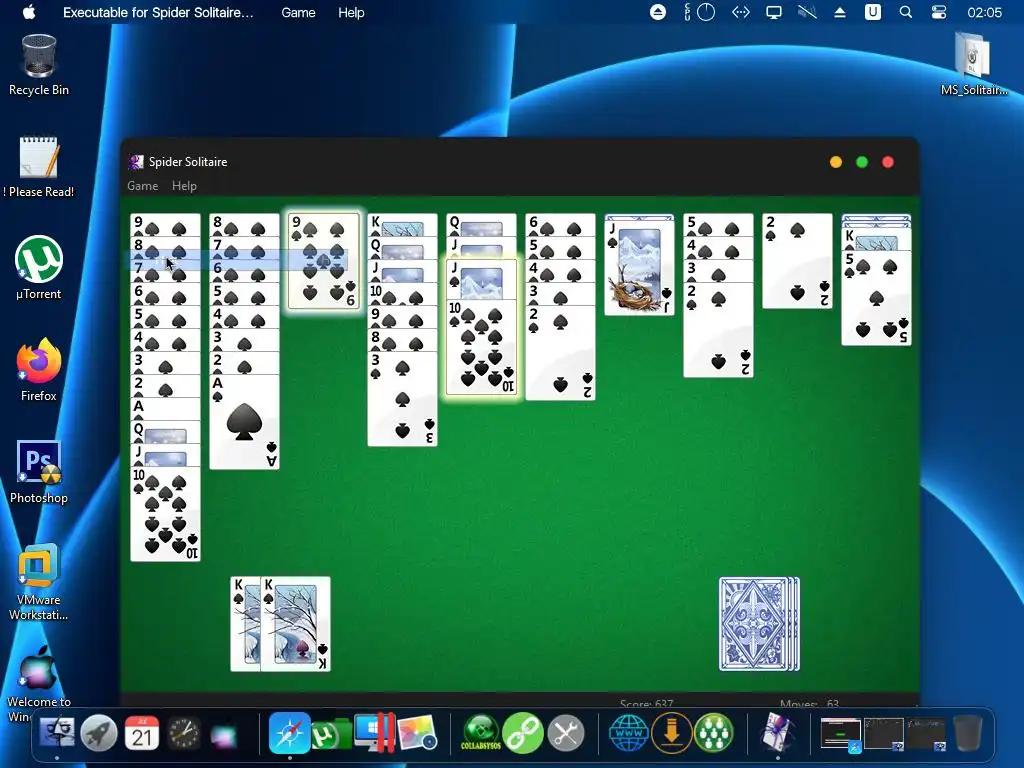Viewport: 1024px width, 768px height.
Task: Click the CPU meter icon in menu bar
Action: point(699,12)
